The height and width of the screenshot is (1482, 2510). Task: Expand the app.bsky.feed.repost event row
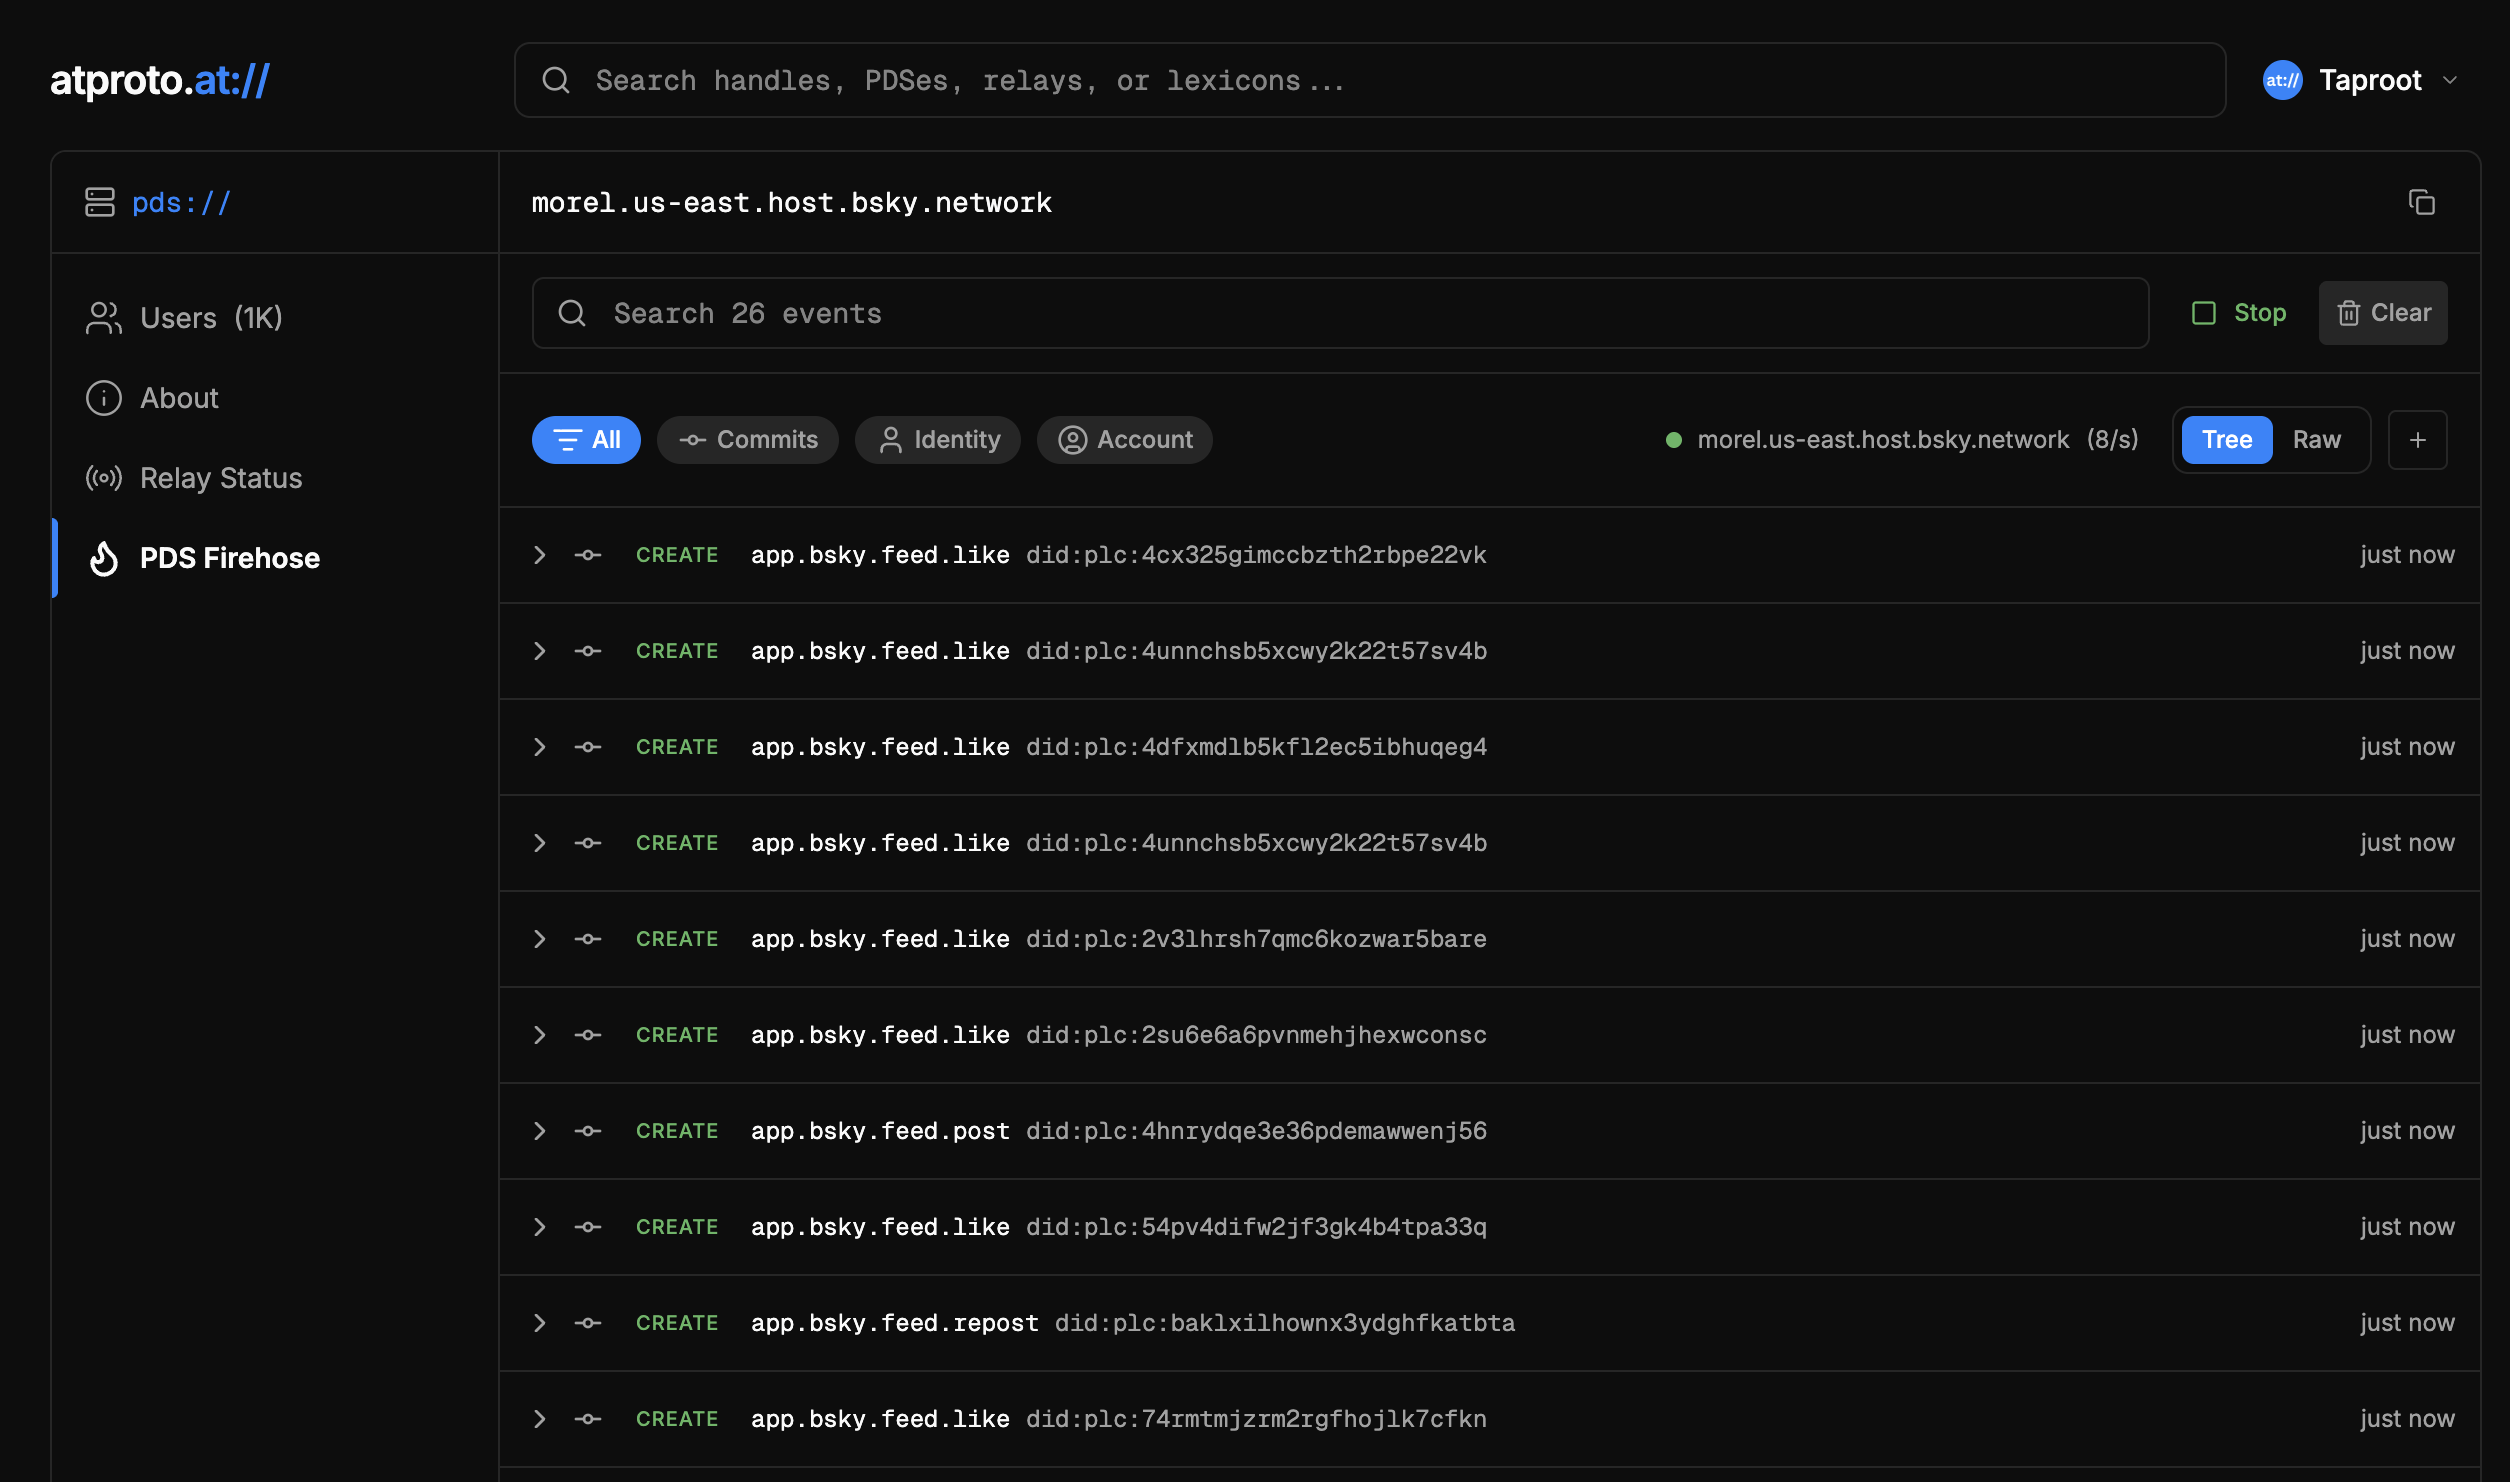[x=540, y=1323]
